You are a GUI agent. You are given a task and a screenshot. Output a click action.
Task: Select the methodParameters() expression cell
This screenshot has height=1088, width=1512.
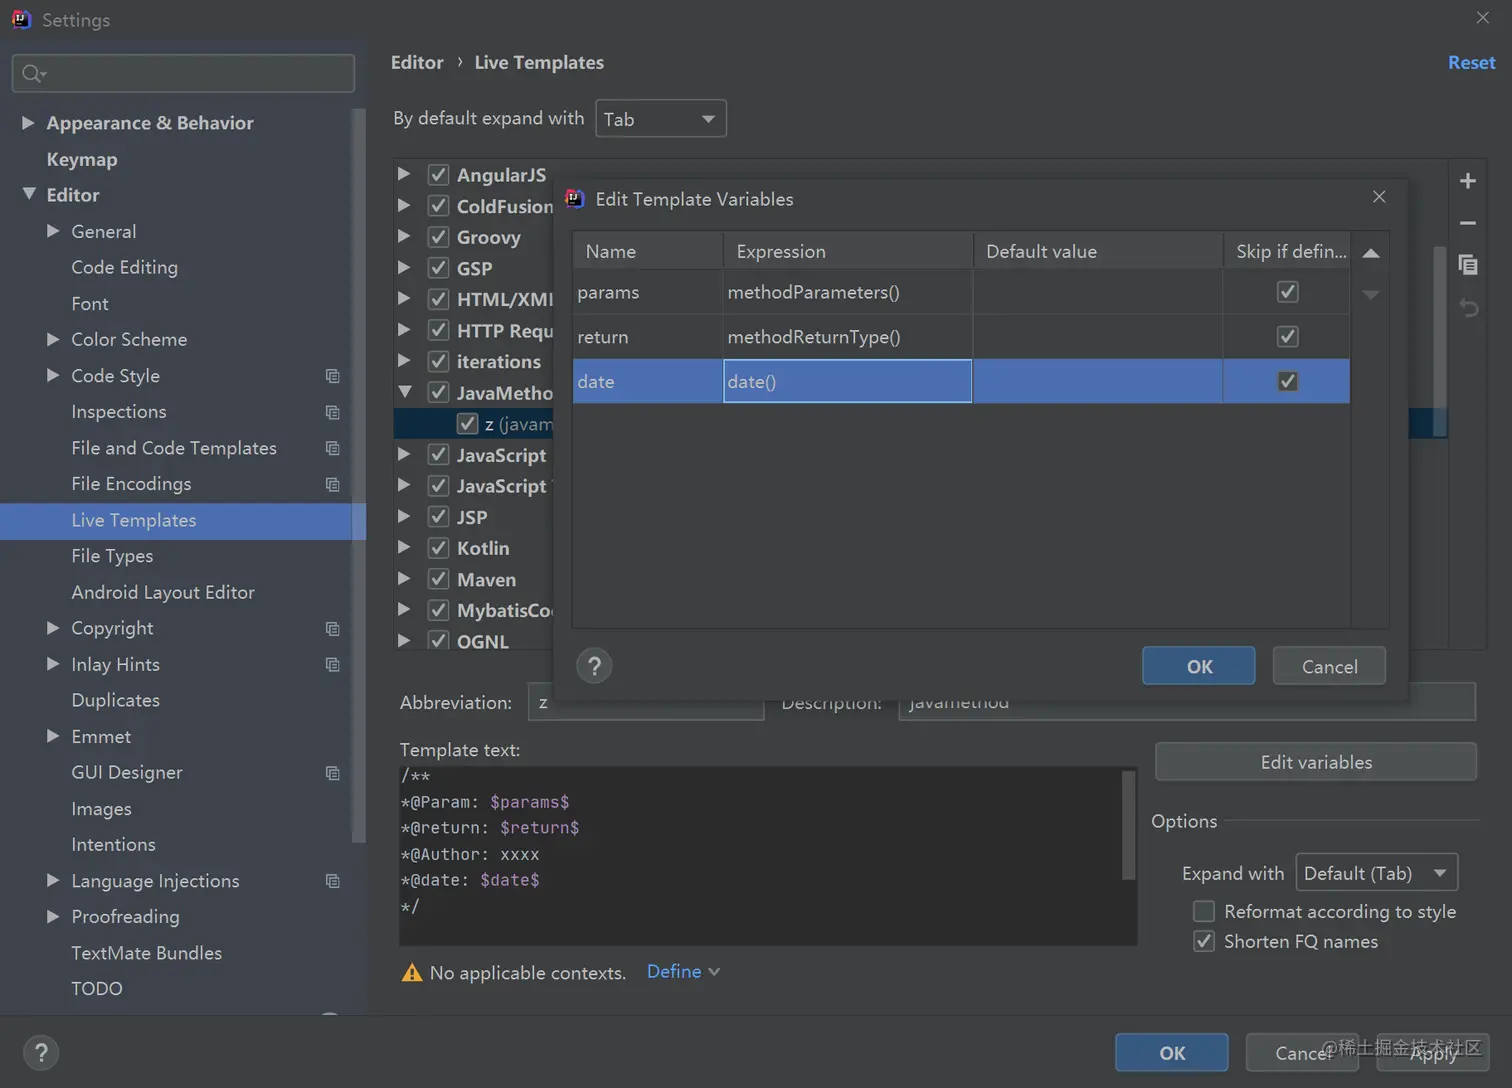point(847,292)
